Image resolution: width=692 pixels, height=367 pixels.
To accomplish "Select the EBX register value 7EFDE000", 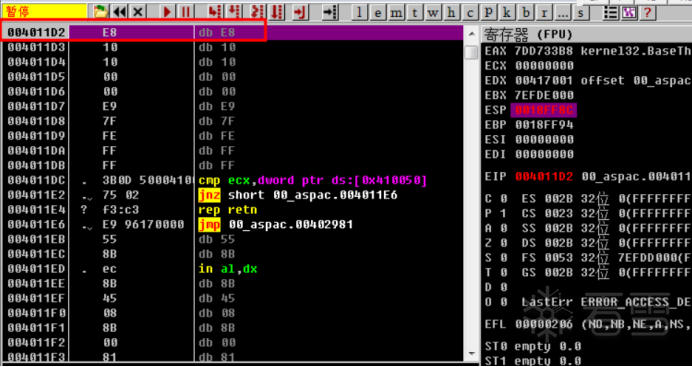I will point(544,95).
